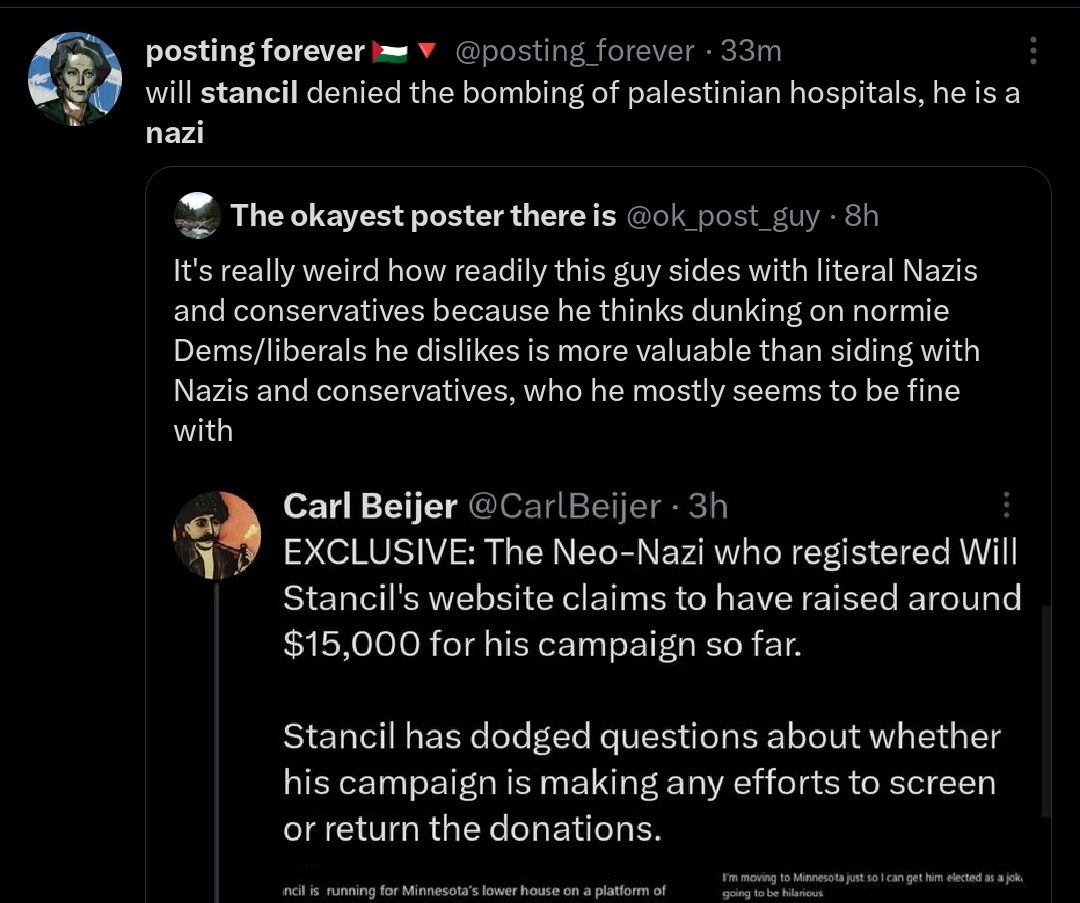Open the "moving to Minnesota" image snippet

coord(872,884)
